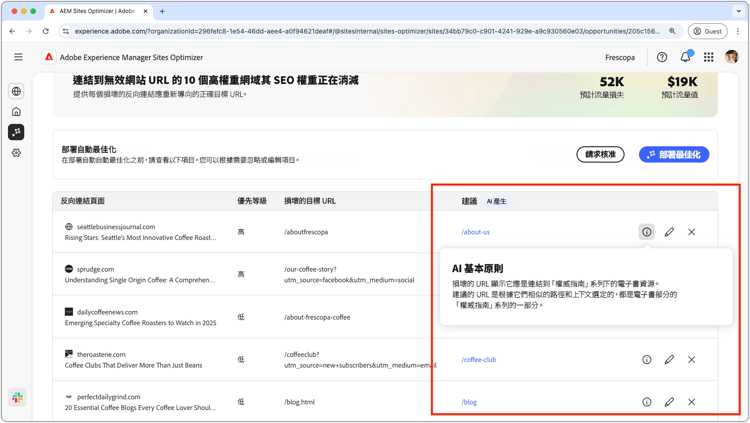Screen dimensions: 750x423
Task: Sort by 反向連結頁面 column header
Action: tap(83, 201)
